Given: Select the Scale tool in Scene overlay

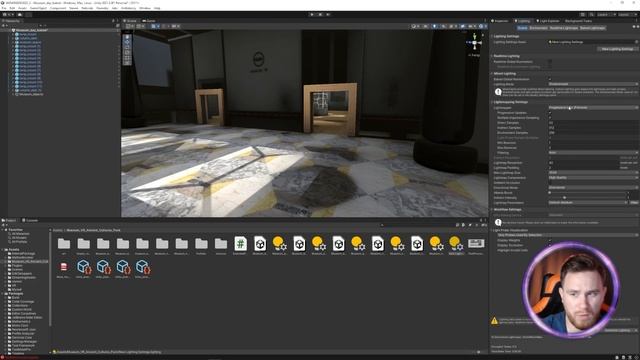Looking at the screenshot, I should [x=127, y=53].
